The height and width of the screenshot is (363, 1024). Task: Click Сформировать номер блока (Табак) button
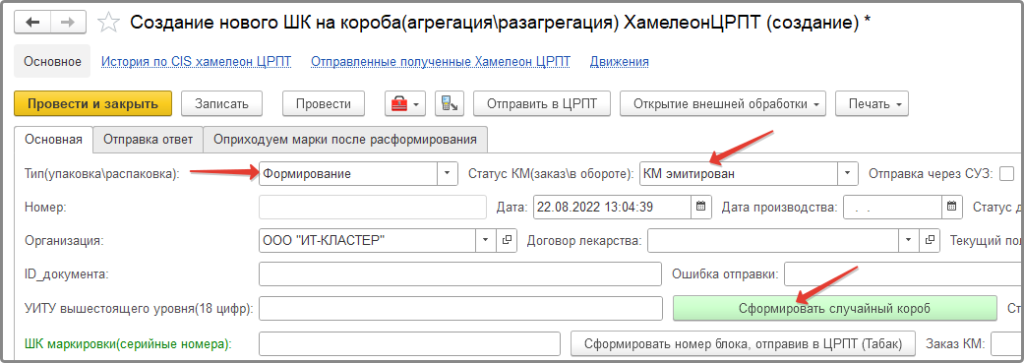coord(743,343)
